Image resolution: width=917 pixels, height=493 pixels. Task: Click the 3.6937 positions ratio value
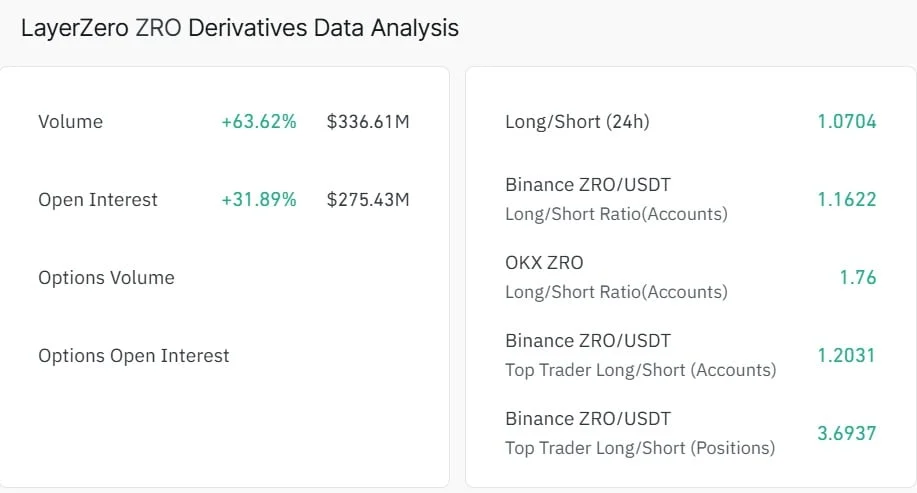(x=847, y=433)
